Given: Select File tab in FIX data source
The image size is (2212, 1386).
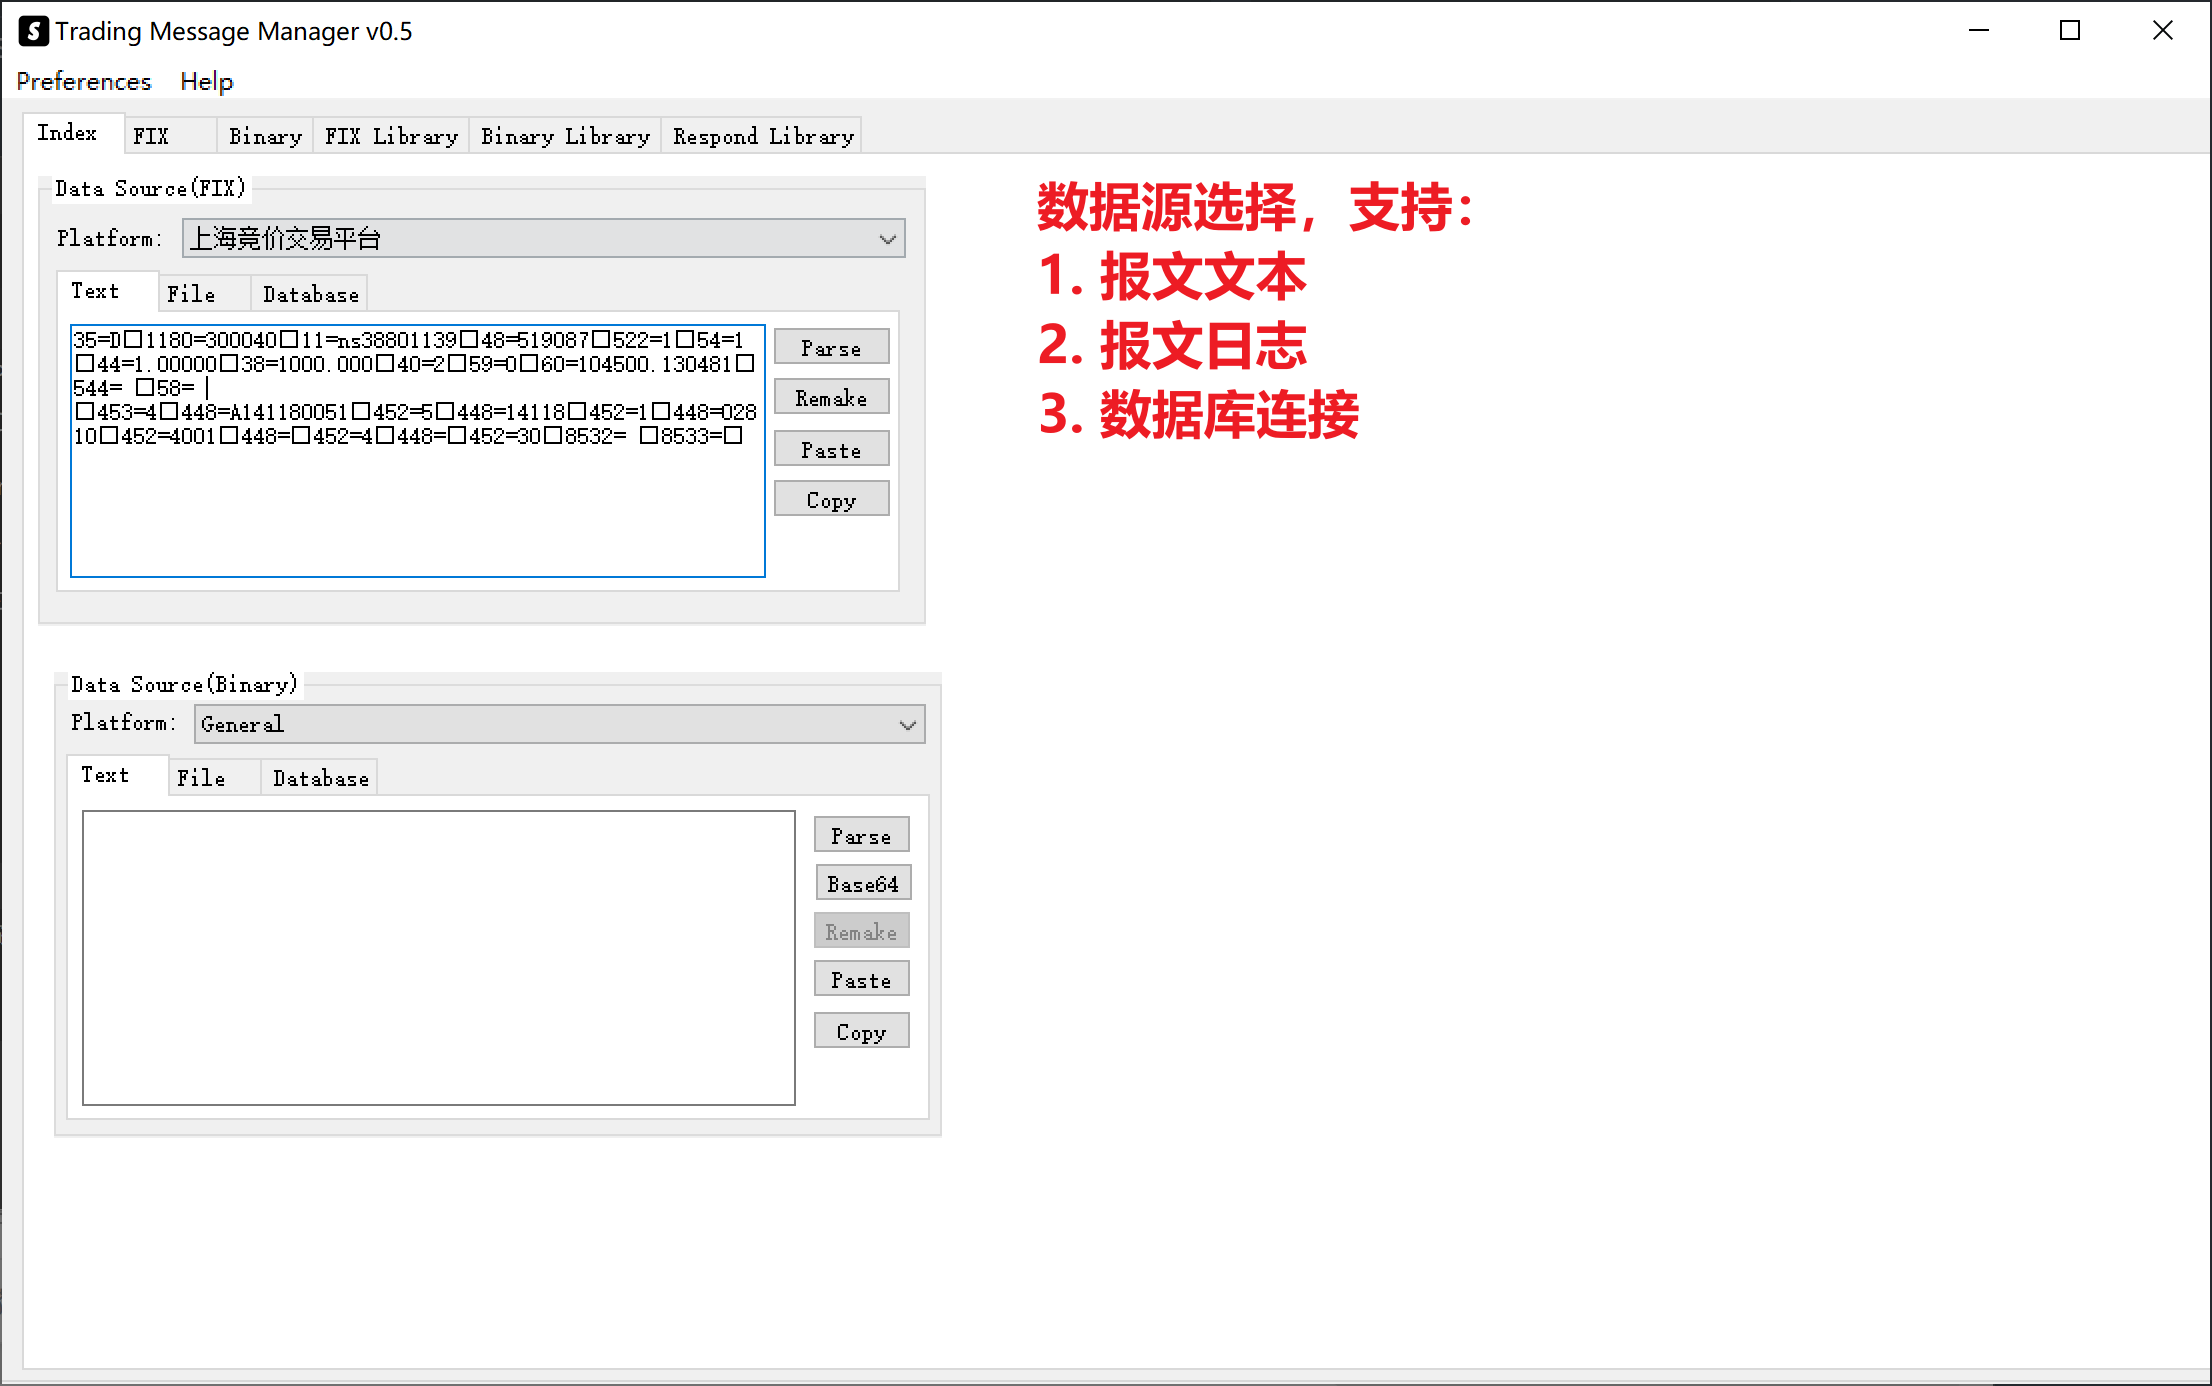Looking at the screenshot, I should (x=191, y=294).
